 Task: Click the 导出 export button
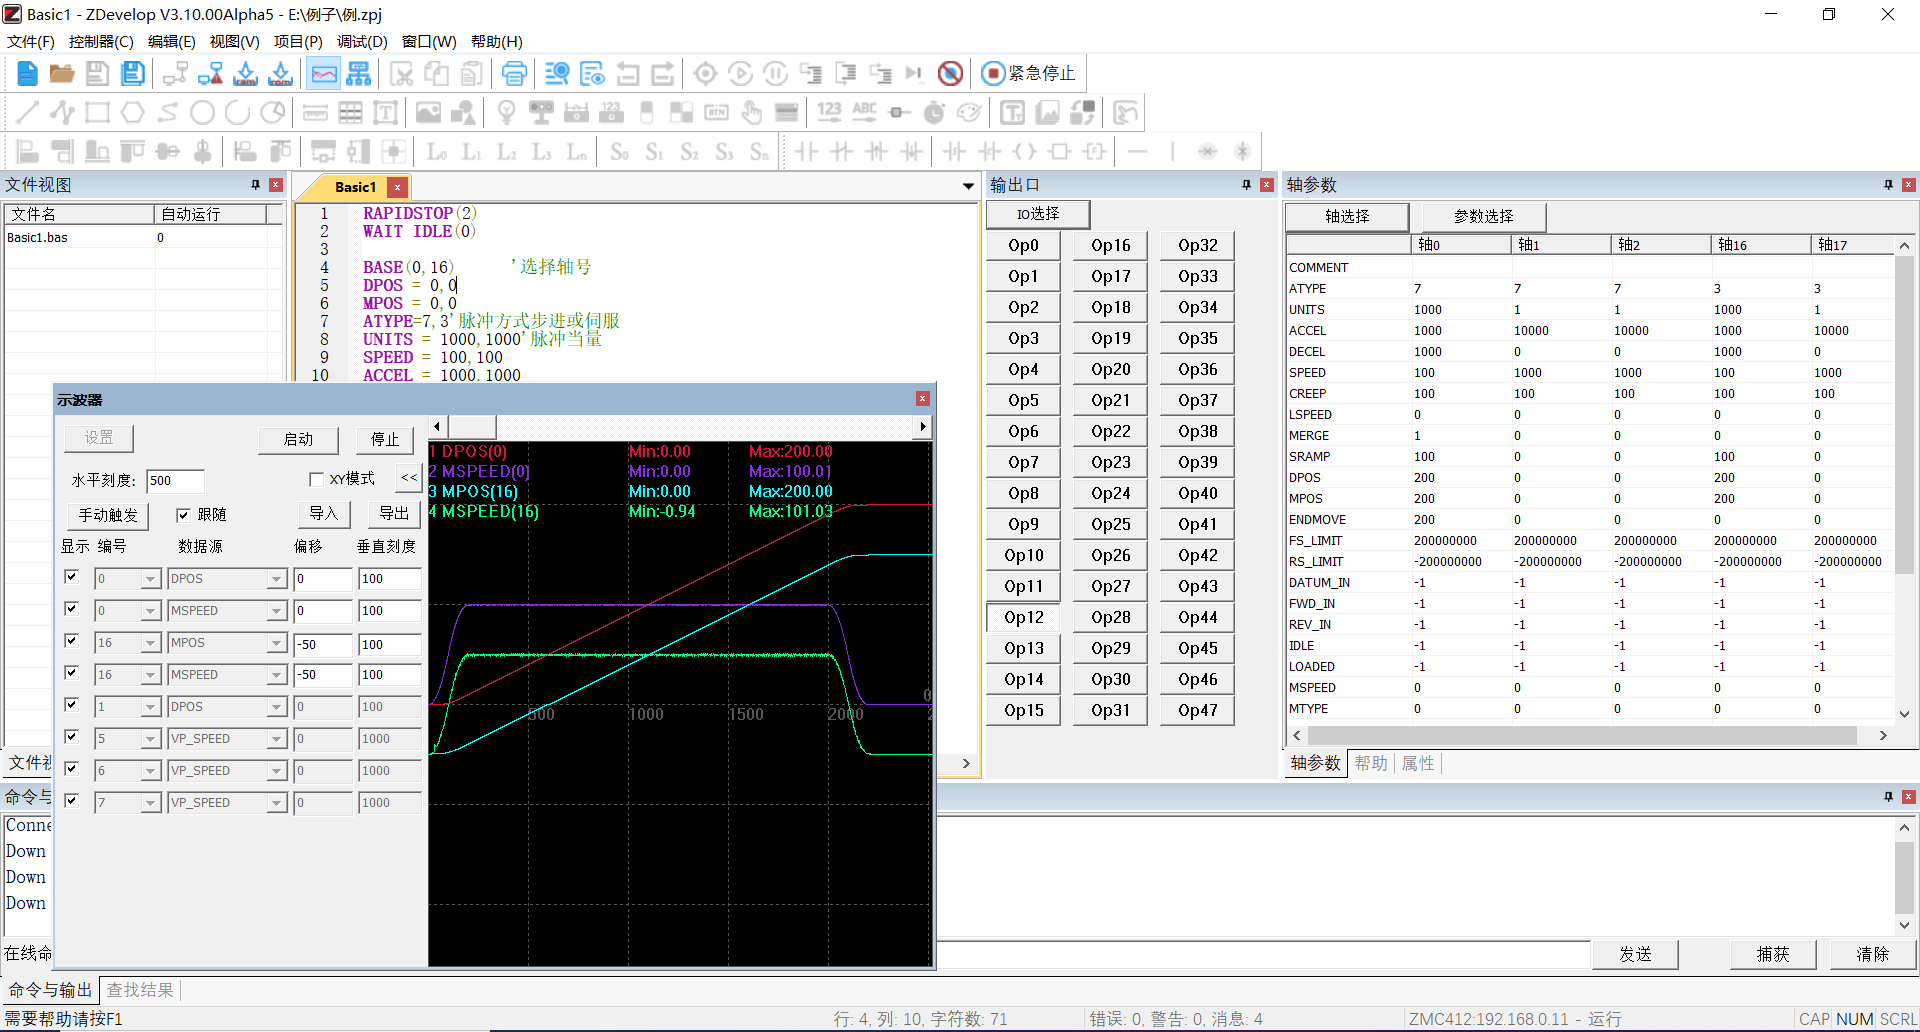pos(394,514)
